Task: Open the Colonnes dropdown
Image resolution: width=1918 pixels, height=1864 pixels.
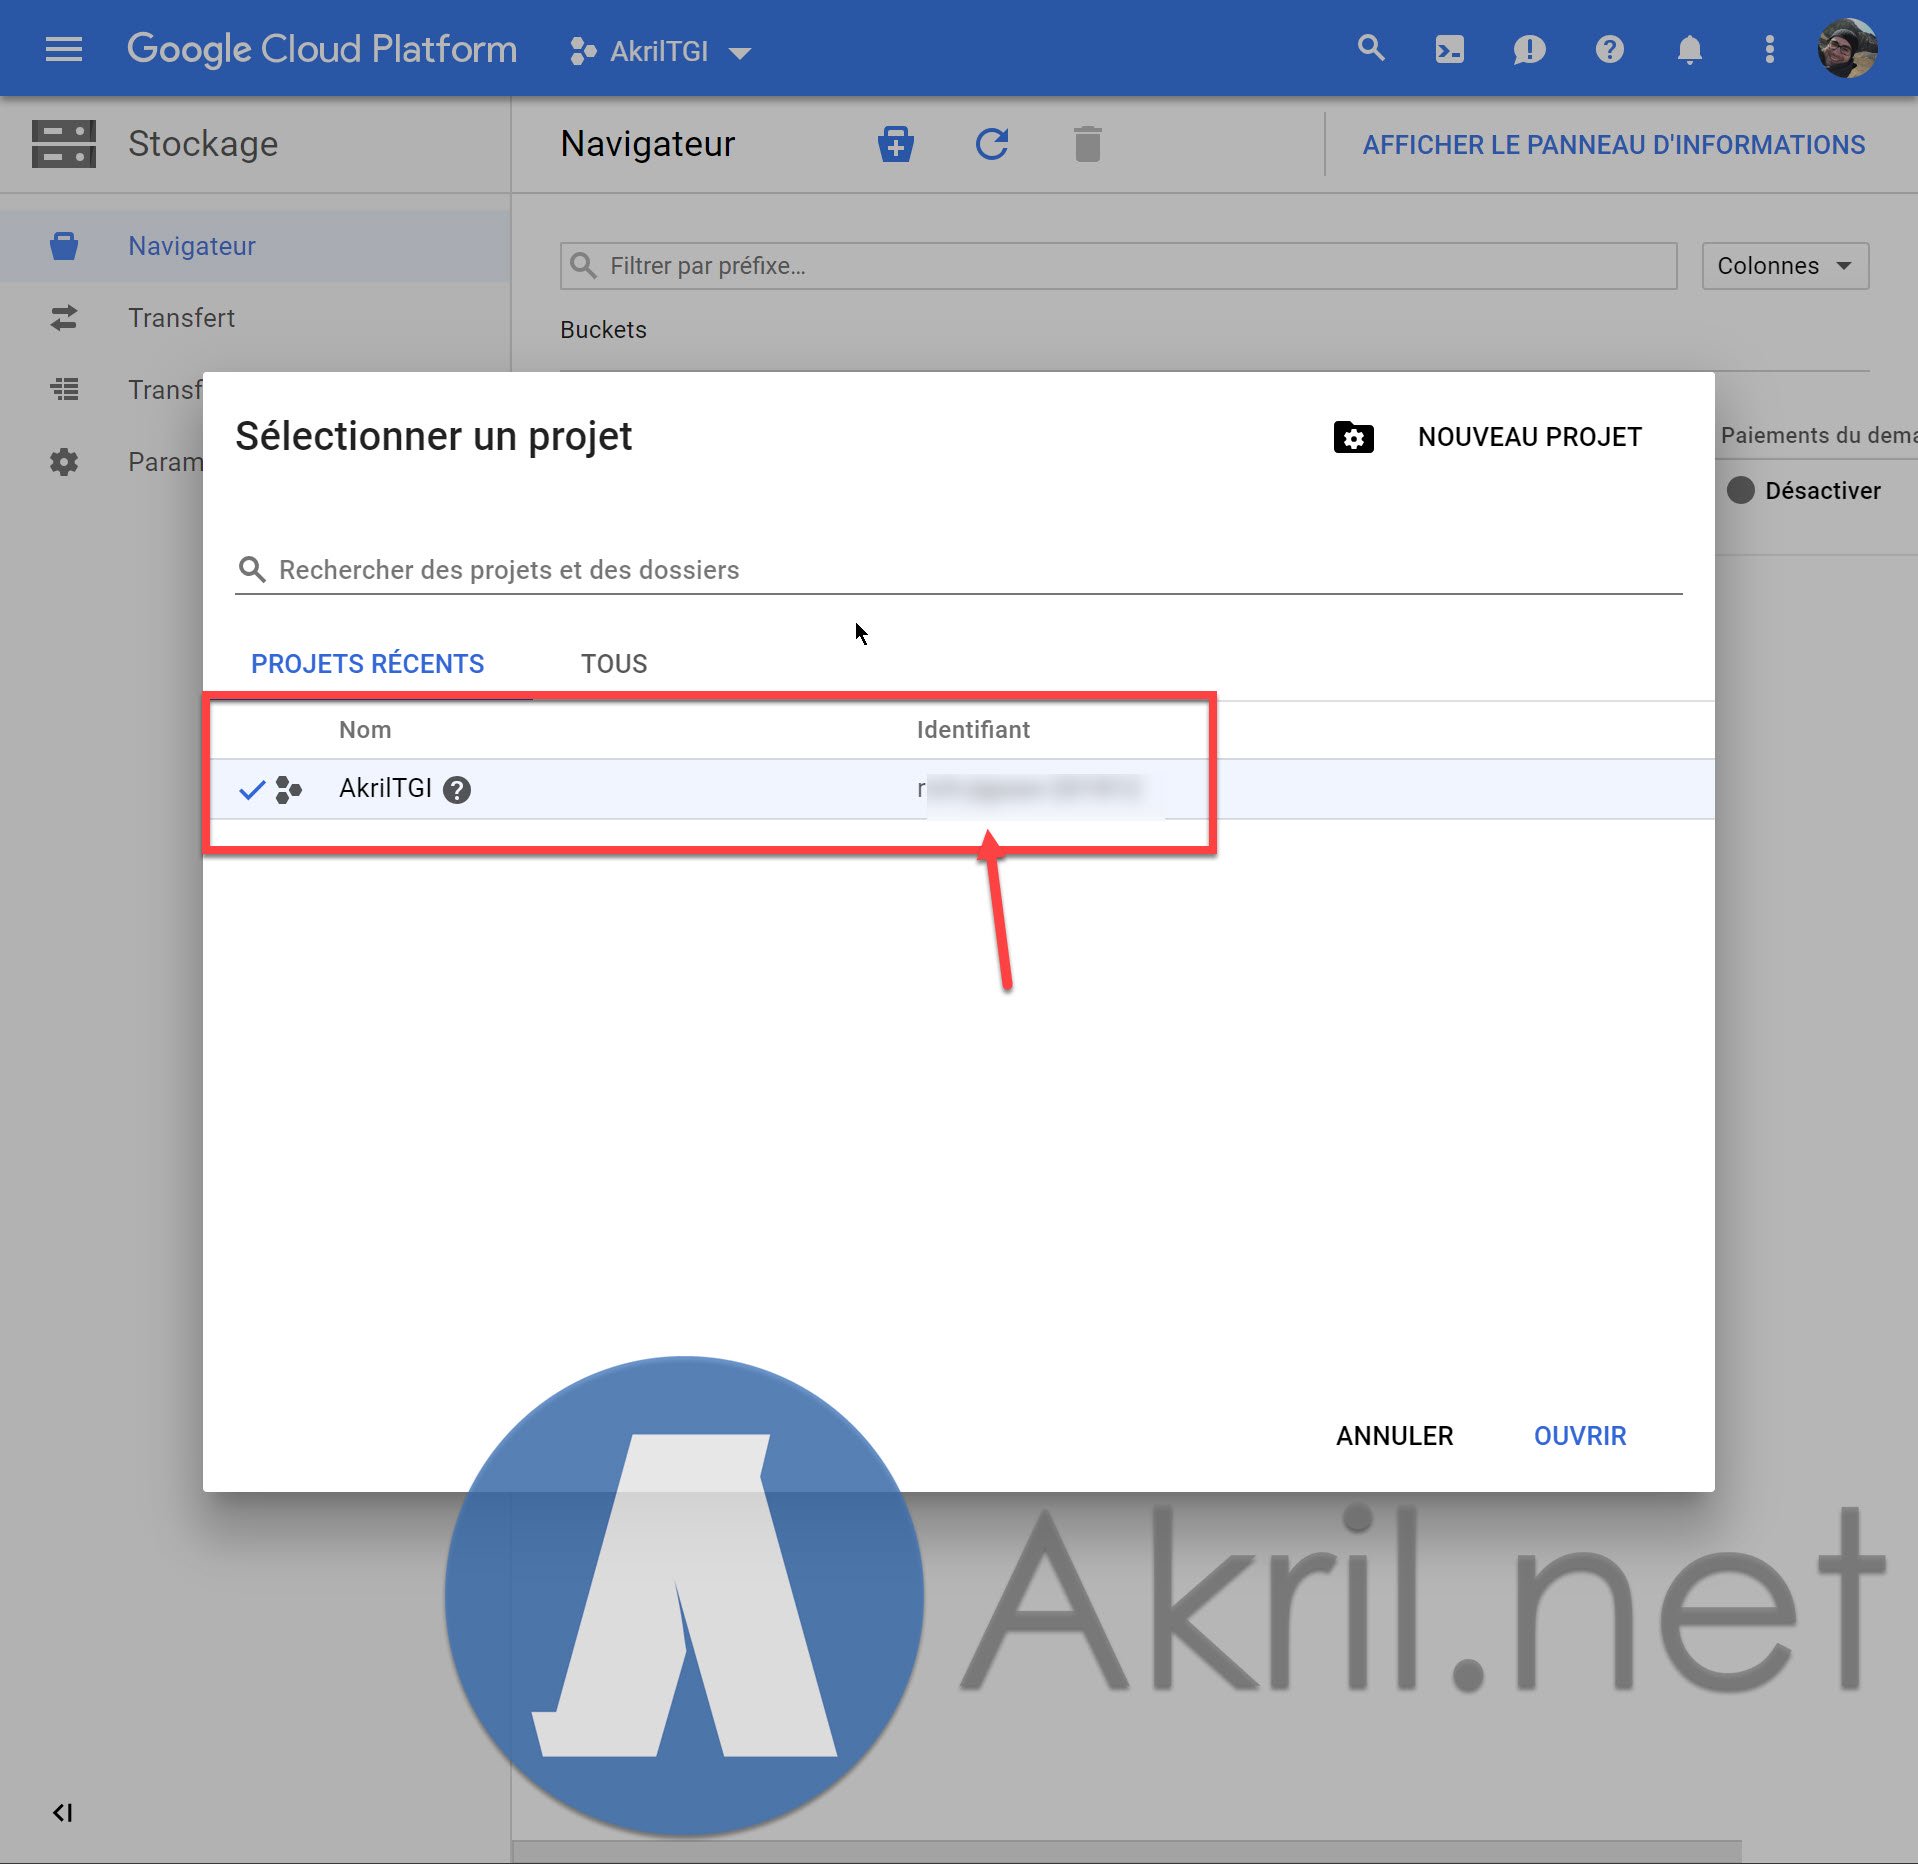Action: (x=1785, y=266)
